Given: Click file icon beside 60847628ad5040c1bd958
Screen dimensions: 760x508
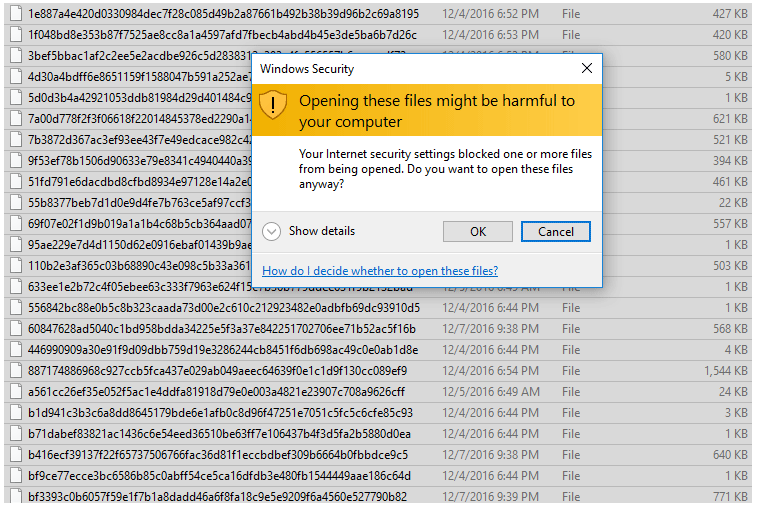Looking at the screenshot, I should pyautogui.click(x=16, y=329).
